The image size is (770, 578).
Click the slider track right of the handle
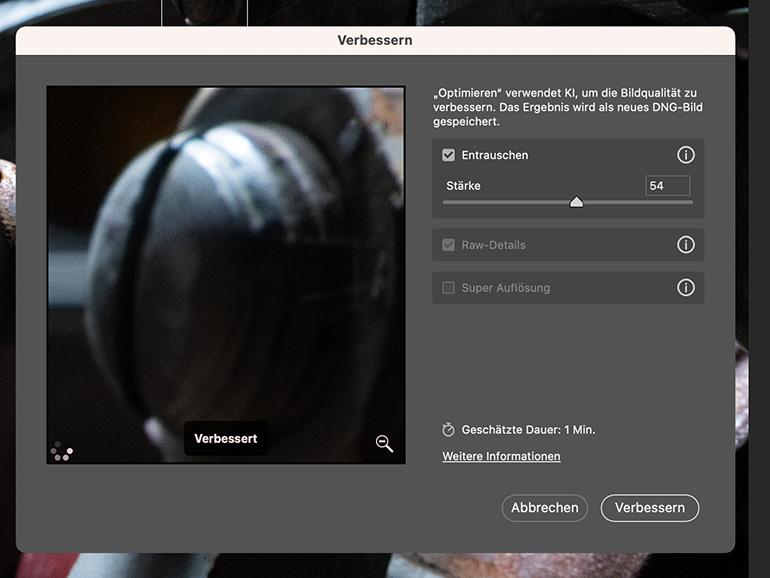(640, 202)
